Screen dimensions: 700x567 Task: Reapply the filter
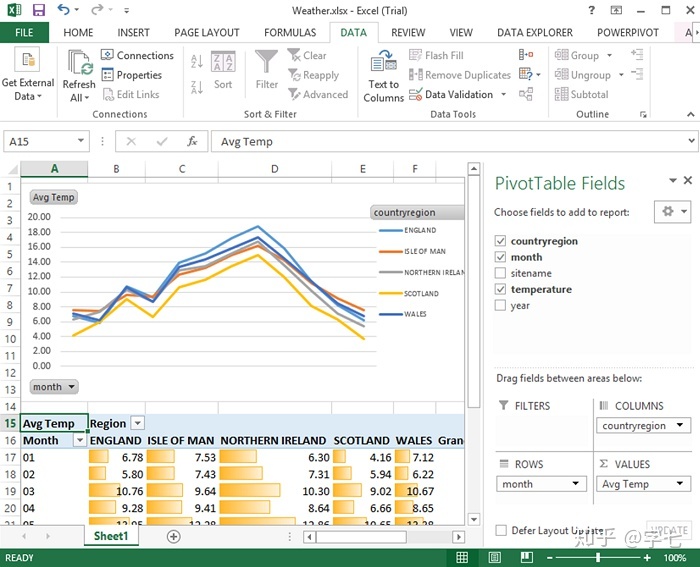tap(313, 75)
